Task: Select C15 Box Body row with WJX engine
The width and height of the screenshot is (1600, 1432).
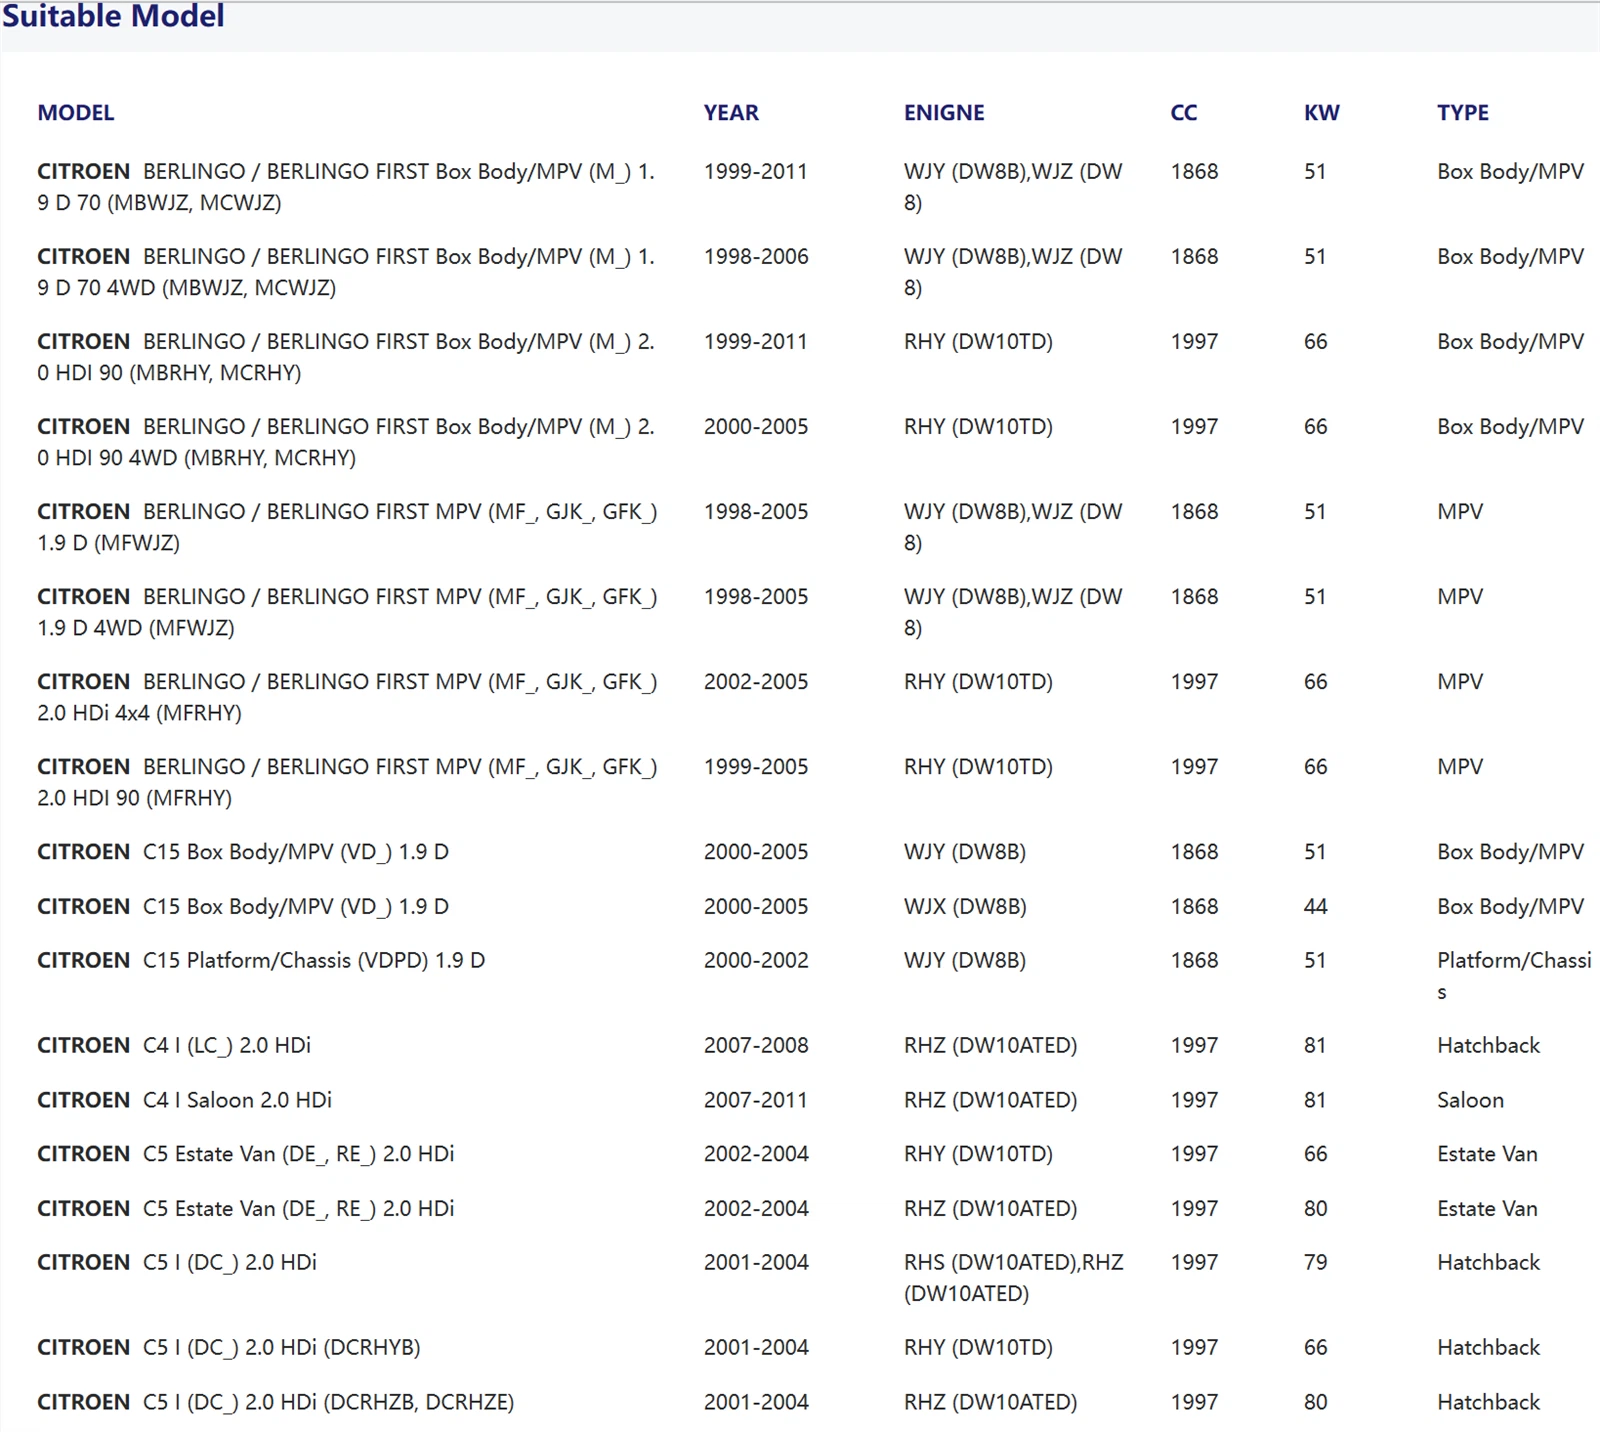Action: point(243,907)
